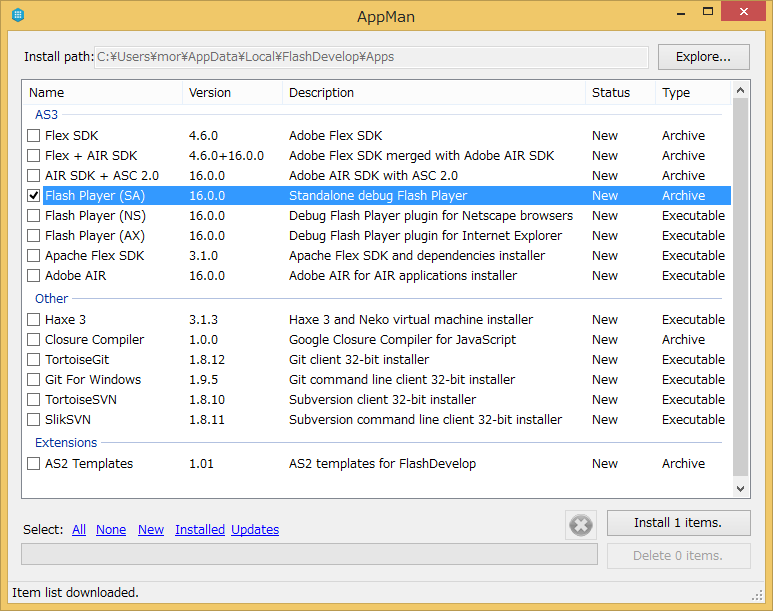773x611 pixels.
Task: Select the Apache Flex SDK checkbox
Action: tap(34, 255)
